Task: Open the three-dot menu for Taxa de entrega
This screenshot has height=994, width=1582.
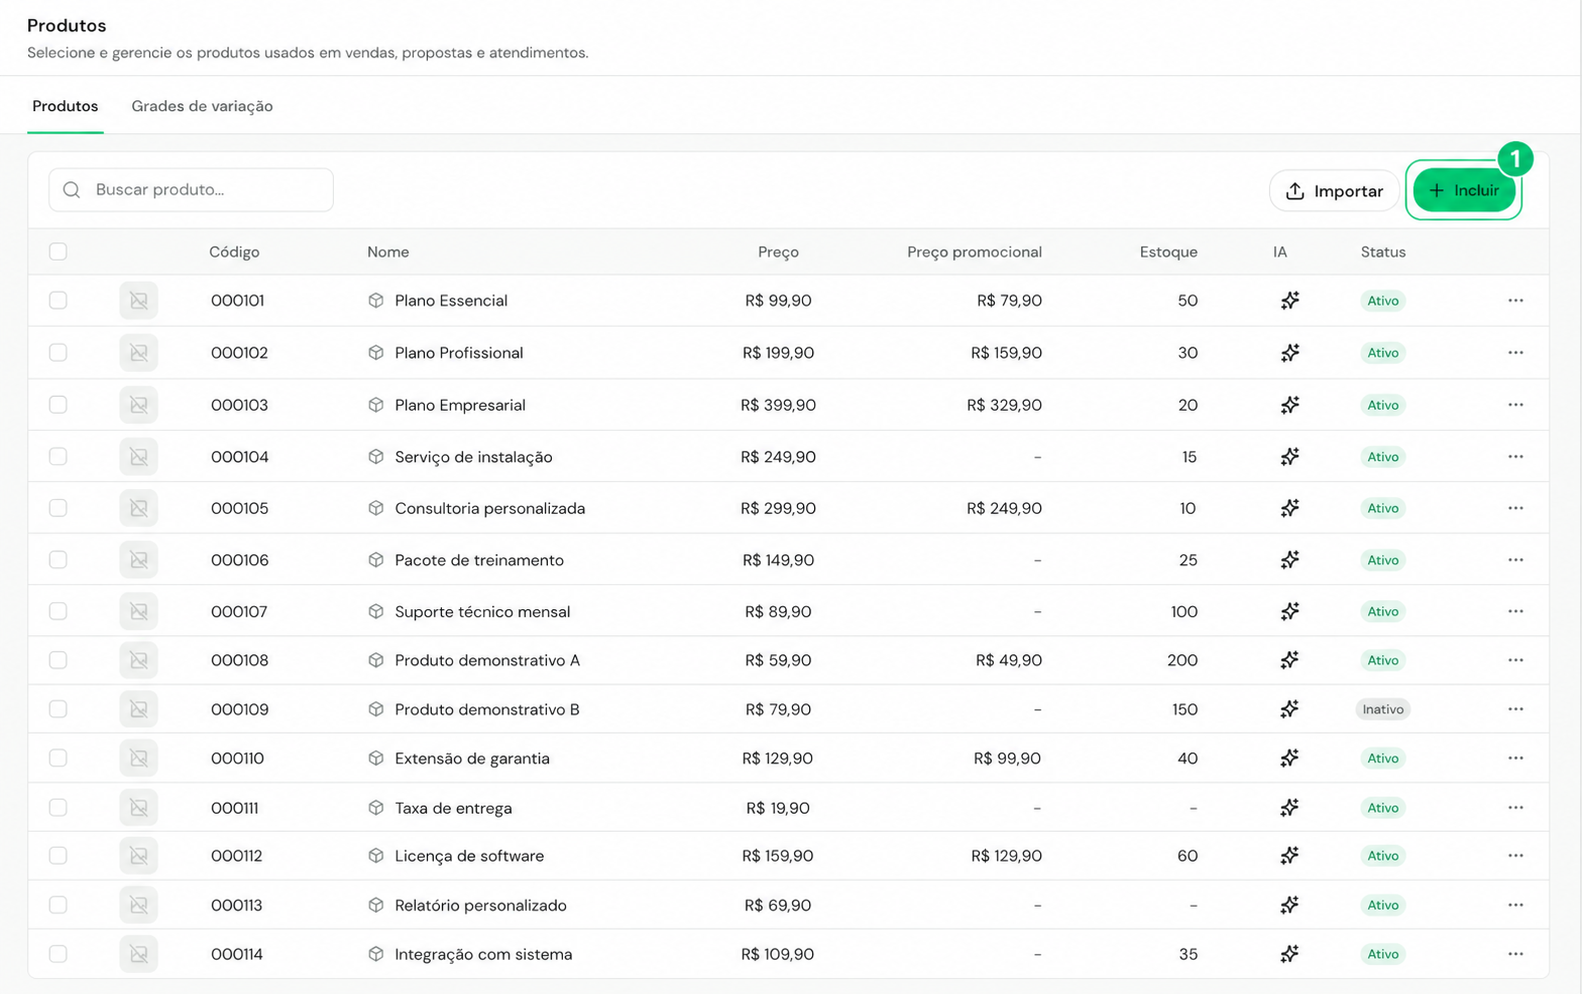Action: coord(1516,808)
